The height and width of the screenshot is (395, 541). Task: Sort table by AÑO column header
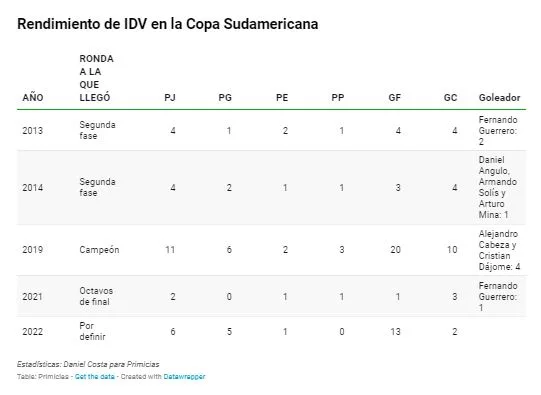click(x=33, y=98)
